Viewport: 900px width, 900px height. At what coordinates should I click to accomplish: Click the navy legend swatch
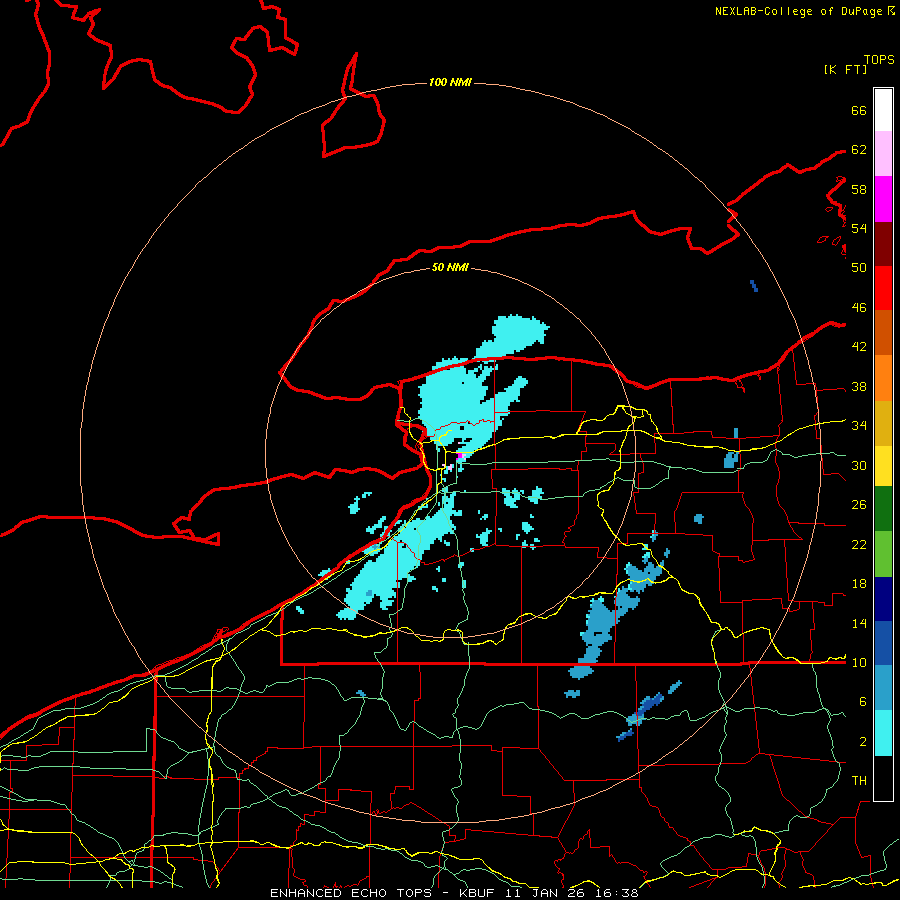coord(883,599)
